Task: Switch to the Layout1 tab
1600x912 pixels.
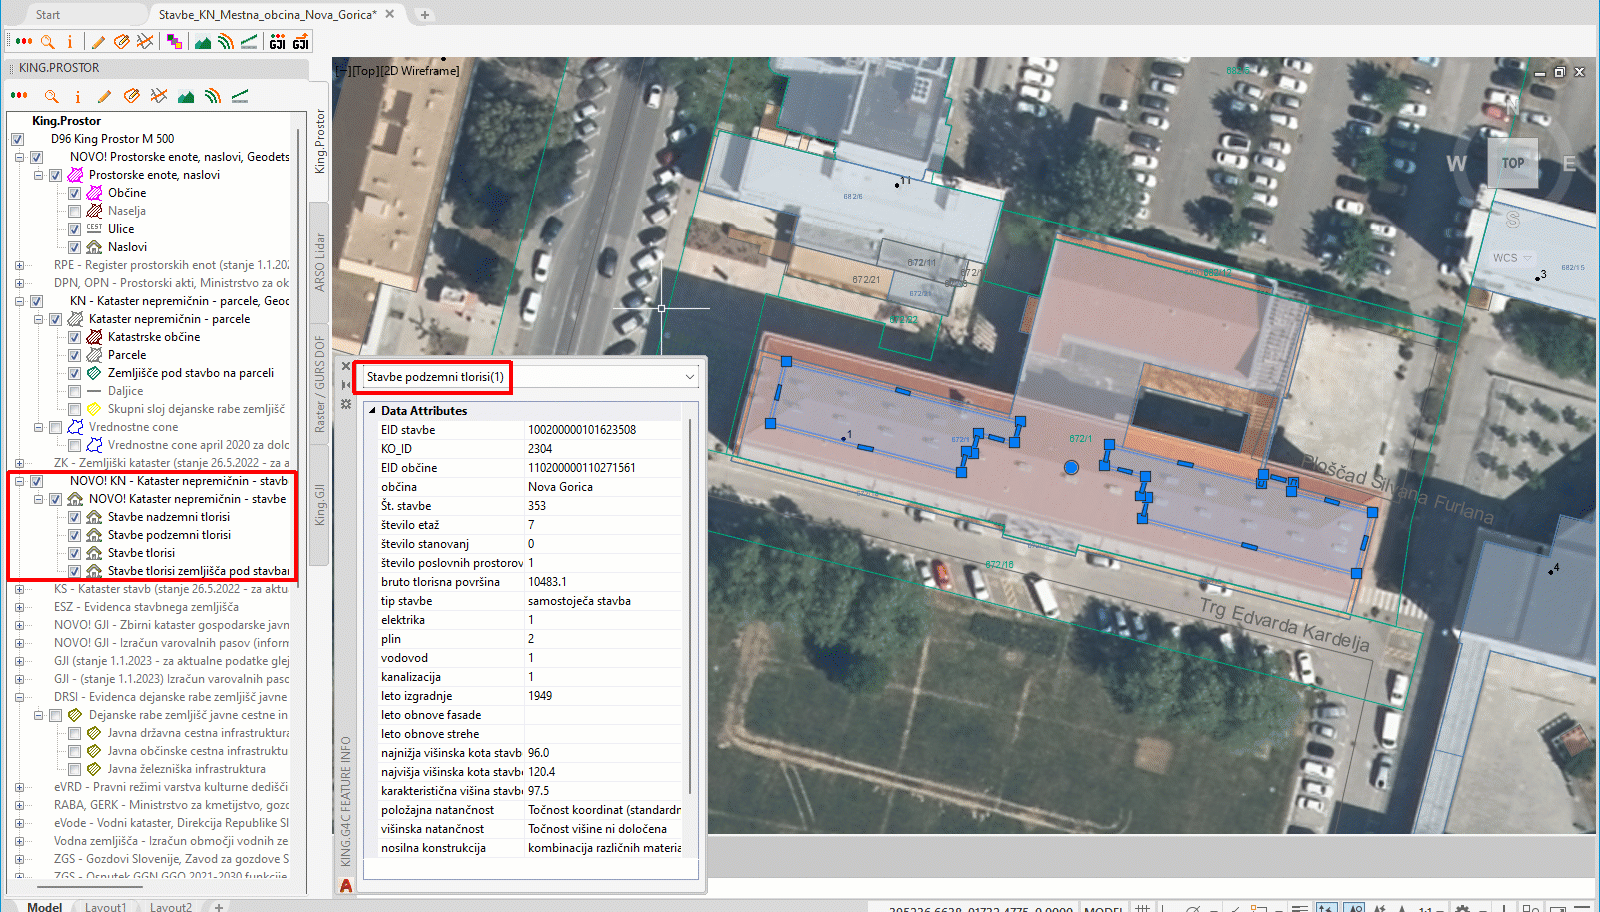Action: coord(105,907)
